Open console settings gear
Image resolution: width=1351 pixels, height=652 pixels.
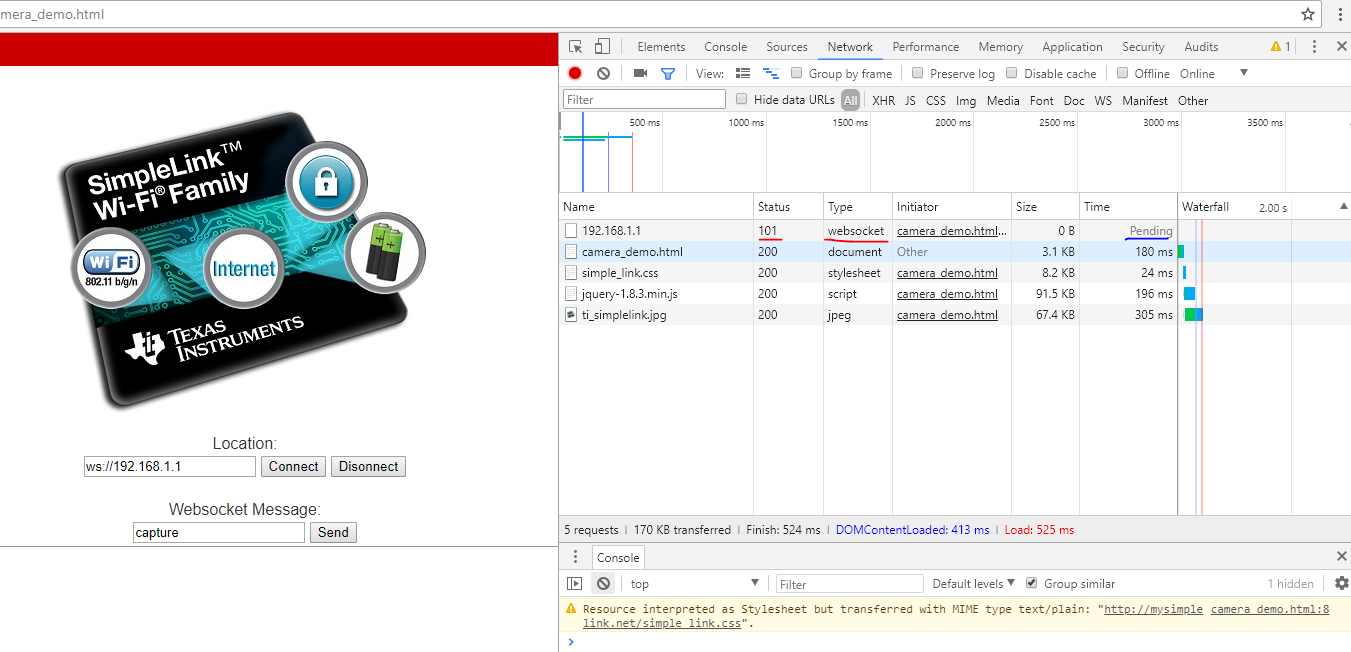(1342, 583)
